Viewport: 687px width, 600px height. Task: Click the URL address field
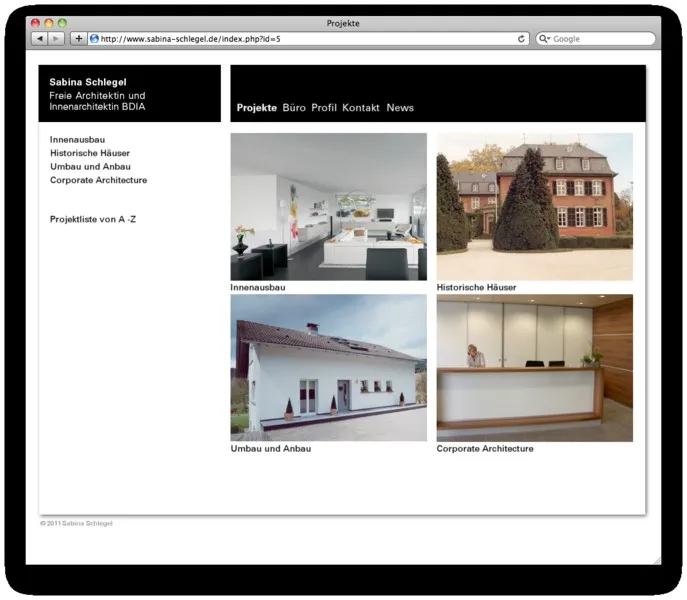pyautogui.click(x=307, y=39)
